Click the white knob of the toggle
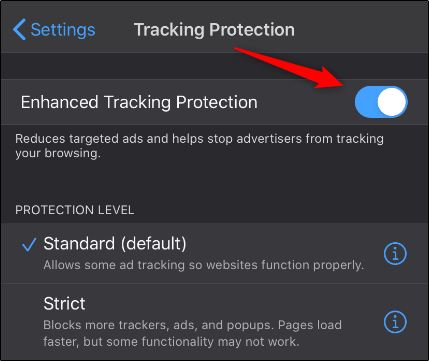429x361 pixels. pos(391,102)
